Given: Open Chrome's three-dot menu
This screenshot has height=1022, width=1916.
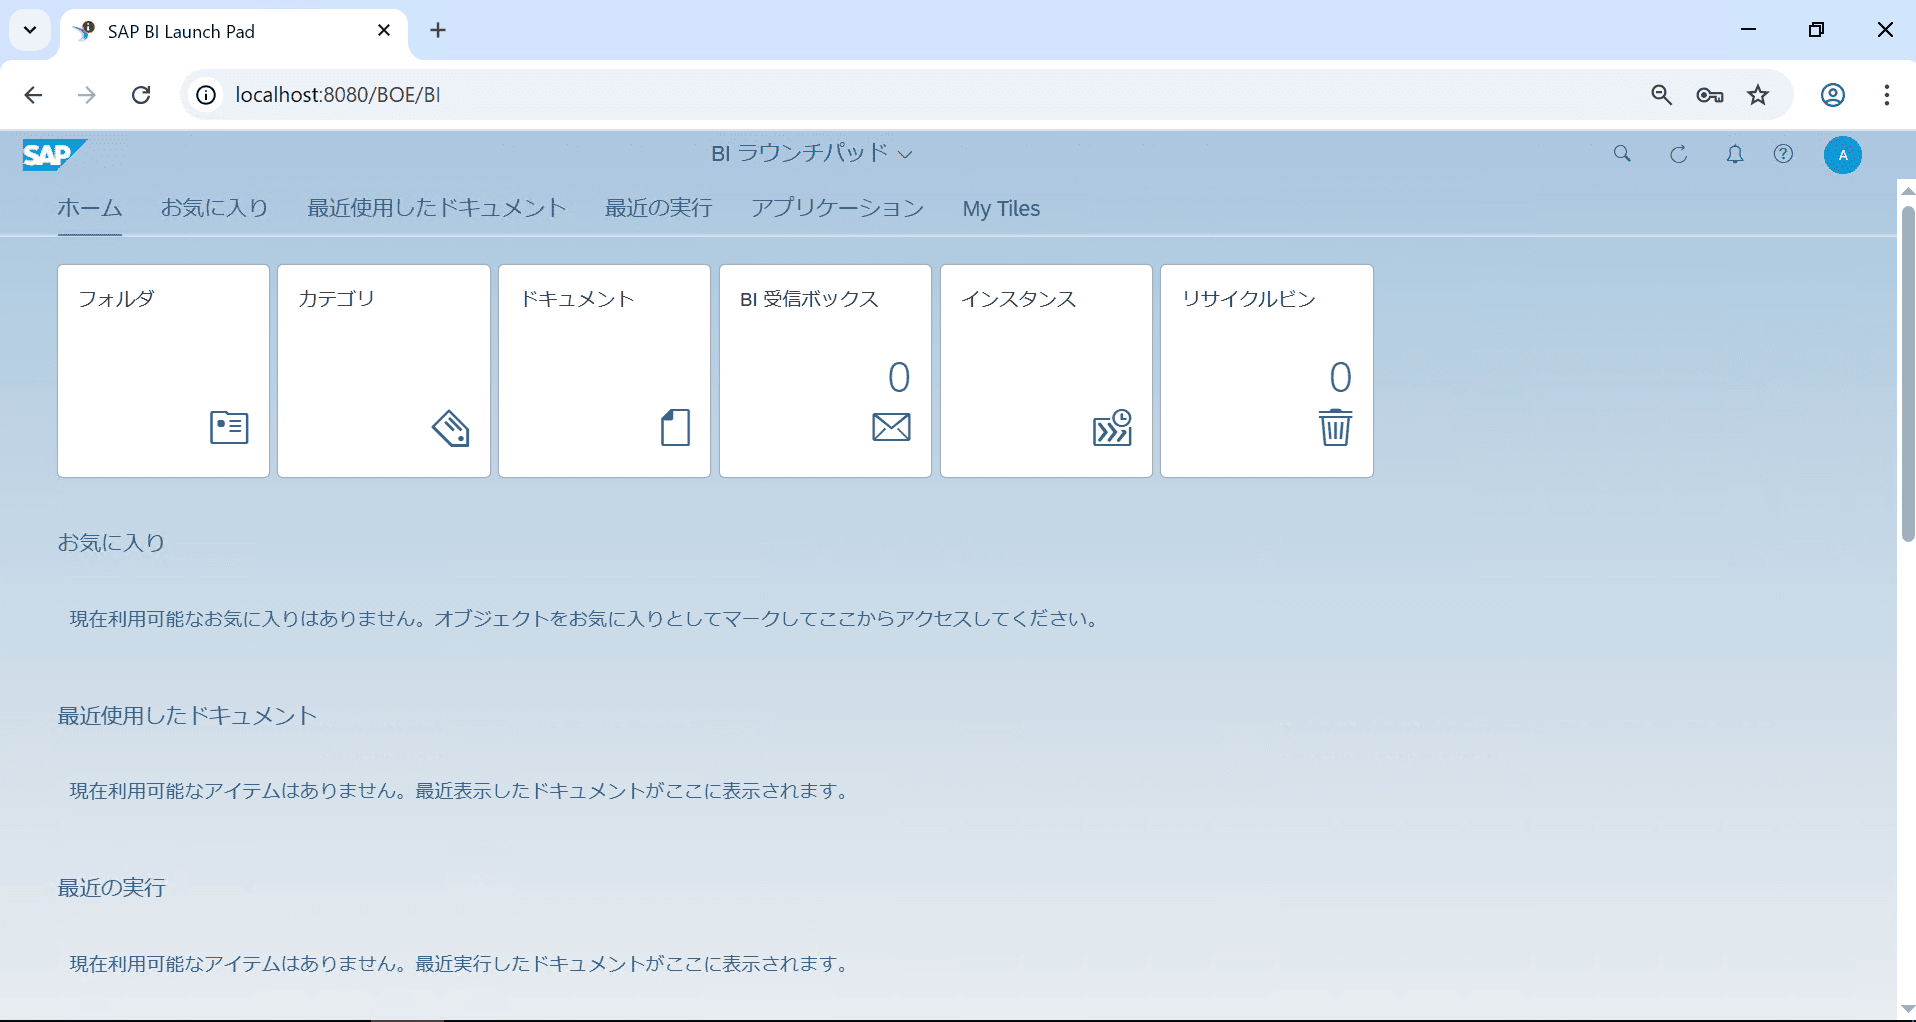Looking at the screenshot, I should (1886, 95).
